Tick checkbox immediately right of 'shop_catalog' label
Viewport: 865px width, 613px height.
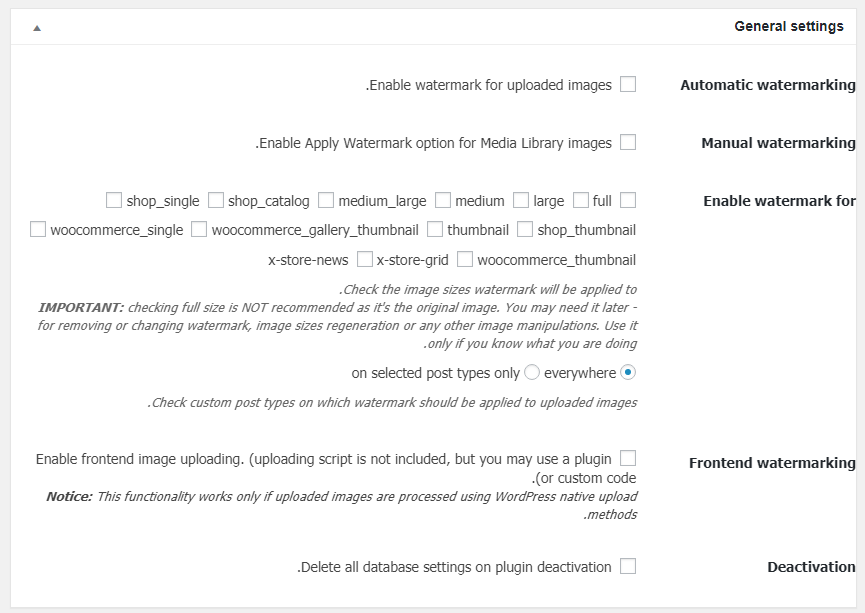coord(326,200)
